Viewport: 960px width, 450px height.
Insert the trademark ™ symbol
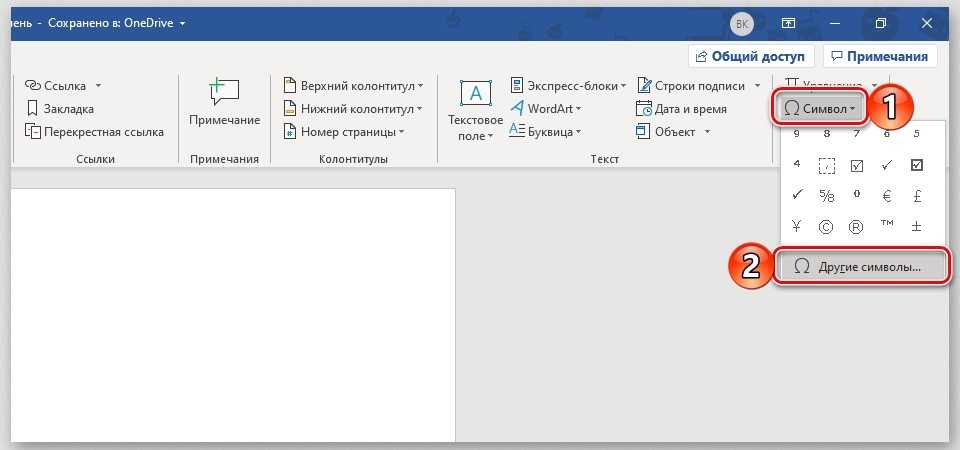pos(886,226)
